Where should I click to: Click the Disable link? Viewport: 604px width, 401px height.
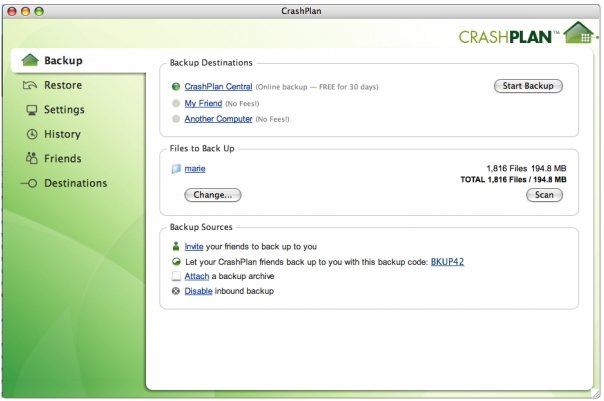click(198, 291)
